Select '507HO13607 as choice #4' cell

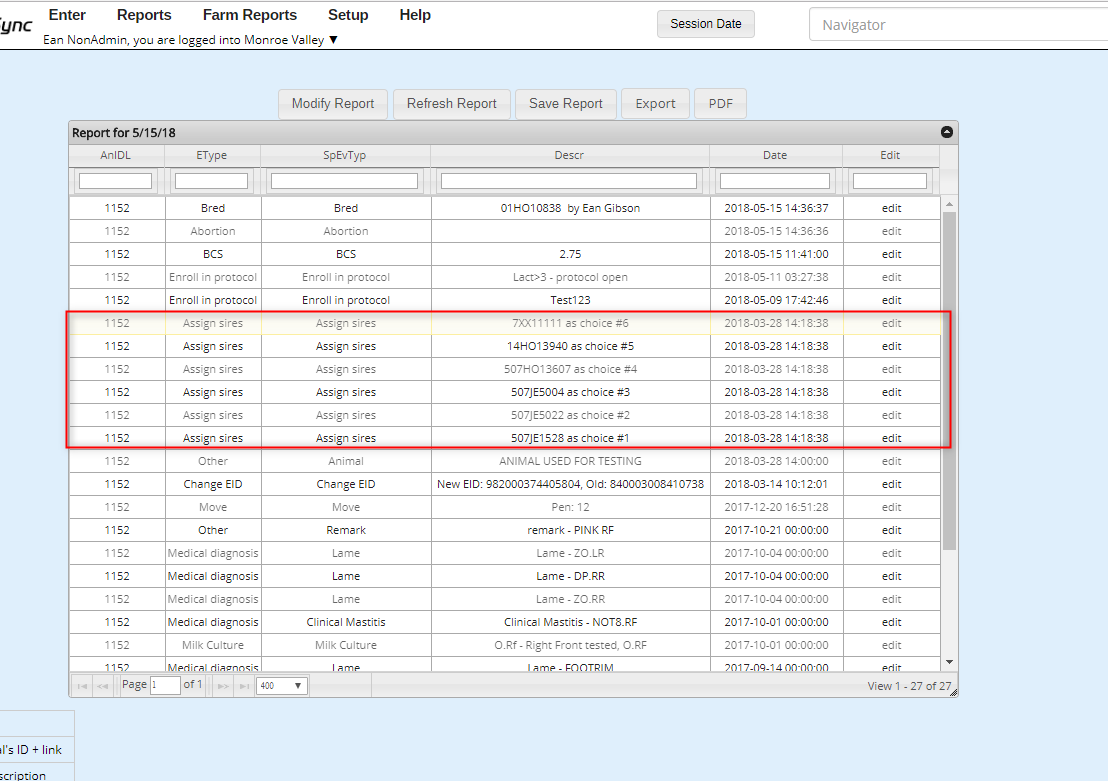click(570, 369)
